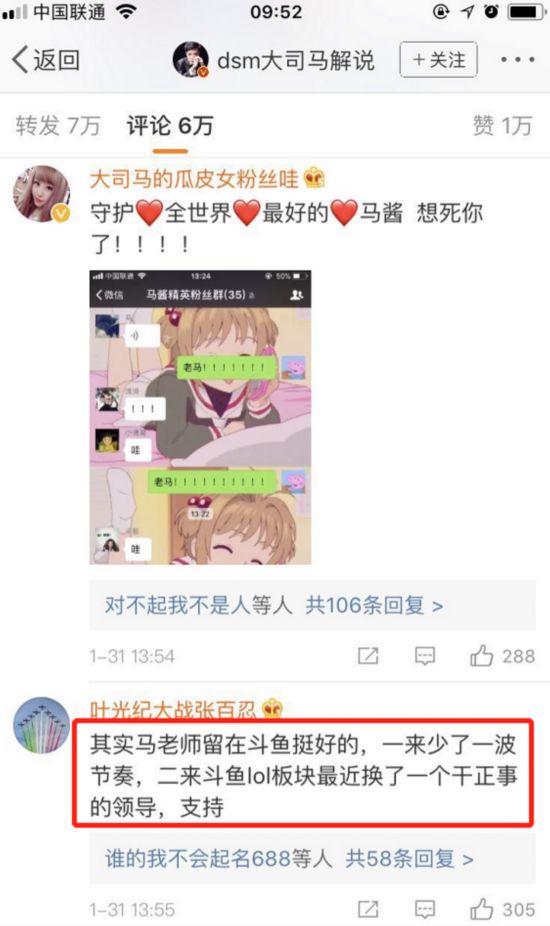Expand 共58条回复 replies
The width and height of the screenshot is (550, 926).
[x=409, y=859]
